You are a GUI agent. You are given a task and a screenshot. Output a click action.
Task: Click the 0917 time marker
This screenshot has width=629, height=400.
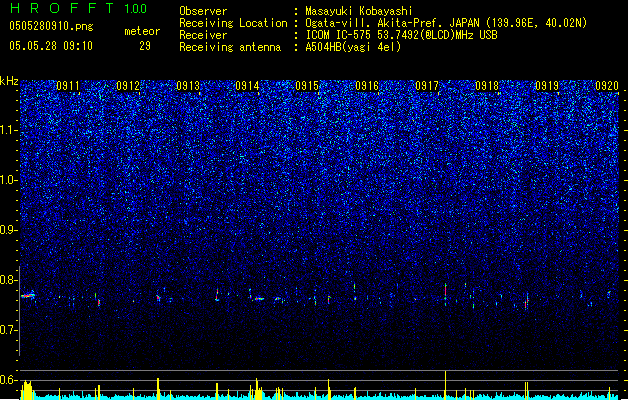coord(427,86)
